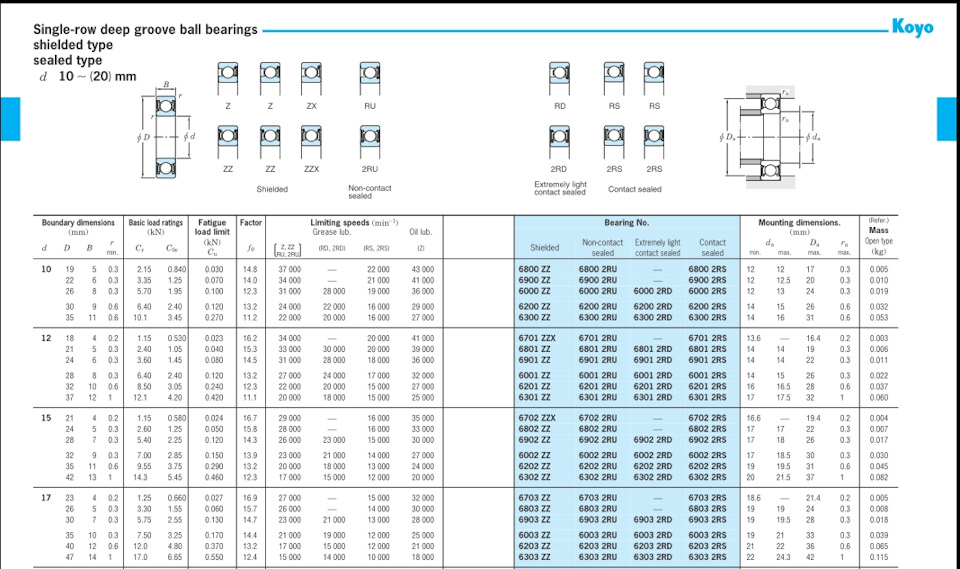Select the 2RD bearing diagram

[x=559, y=141]
